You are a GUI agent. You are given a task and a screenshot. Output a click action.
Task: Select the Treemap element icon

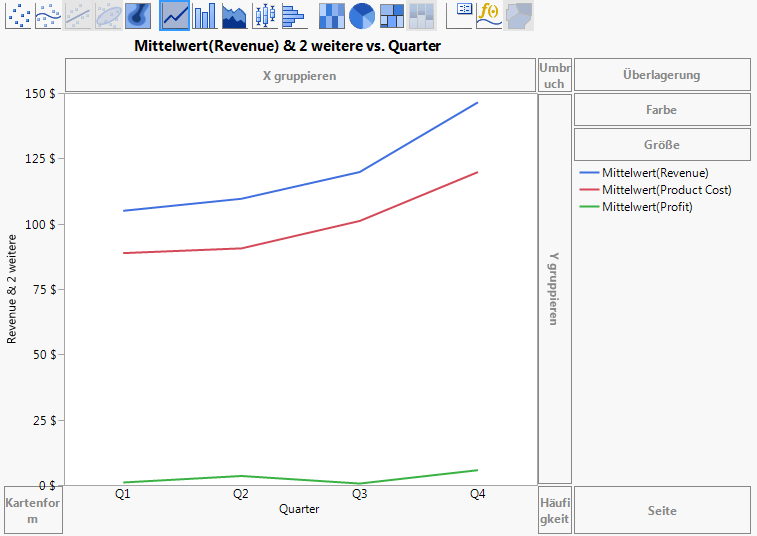tap(392, 15)
